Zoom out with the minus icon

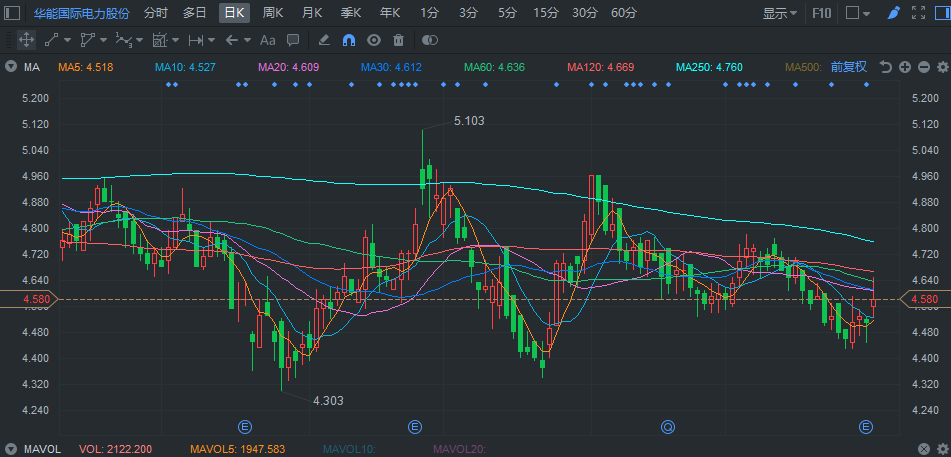pos(924,67)
